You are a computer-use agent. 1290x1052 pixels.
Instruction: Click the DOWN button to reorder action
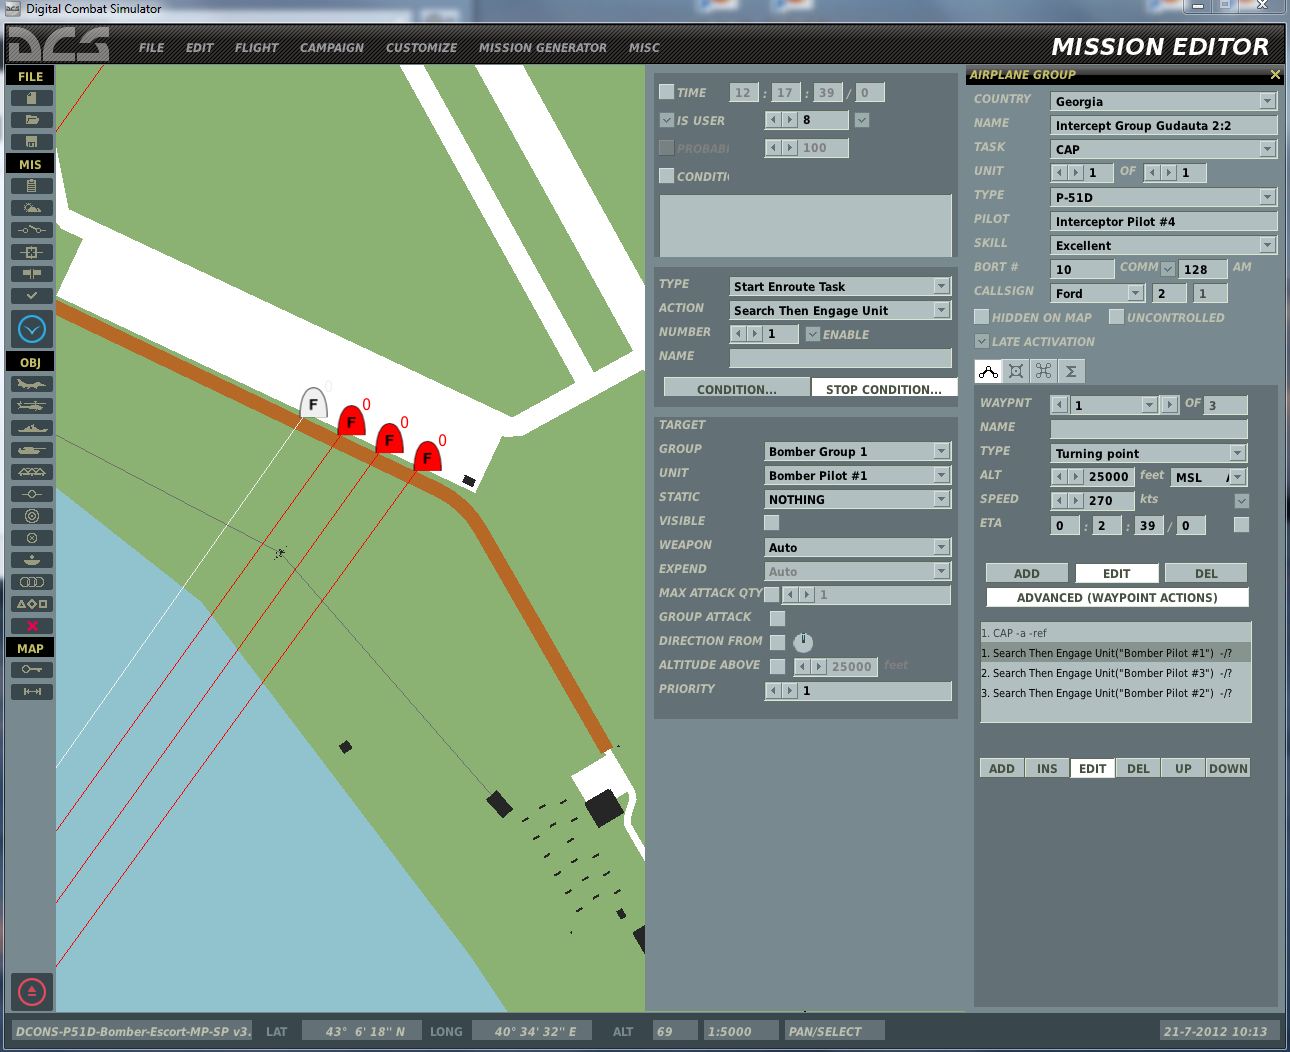(x=1228, y=768)
